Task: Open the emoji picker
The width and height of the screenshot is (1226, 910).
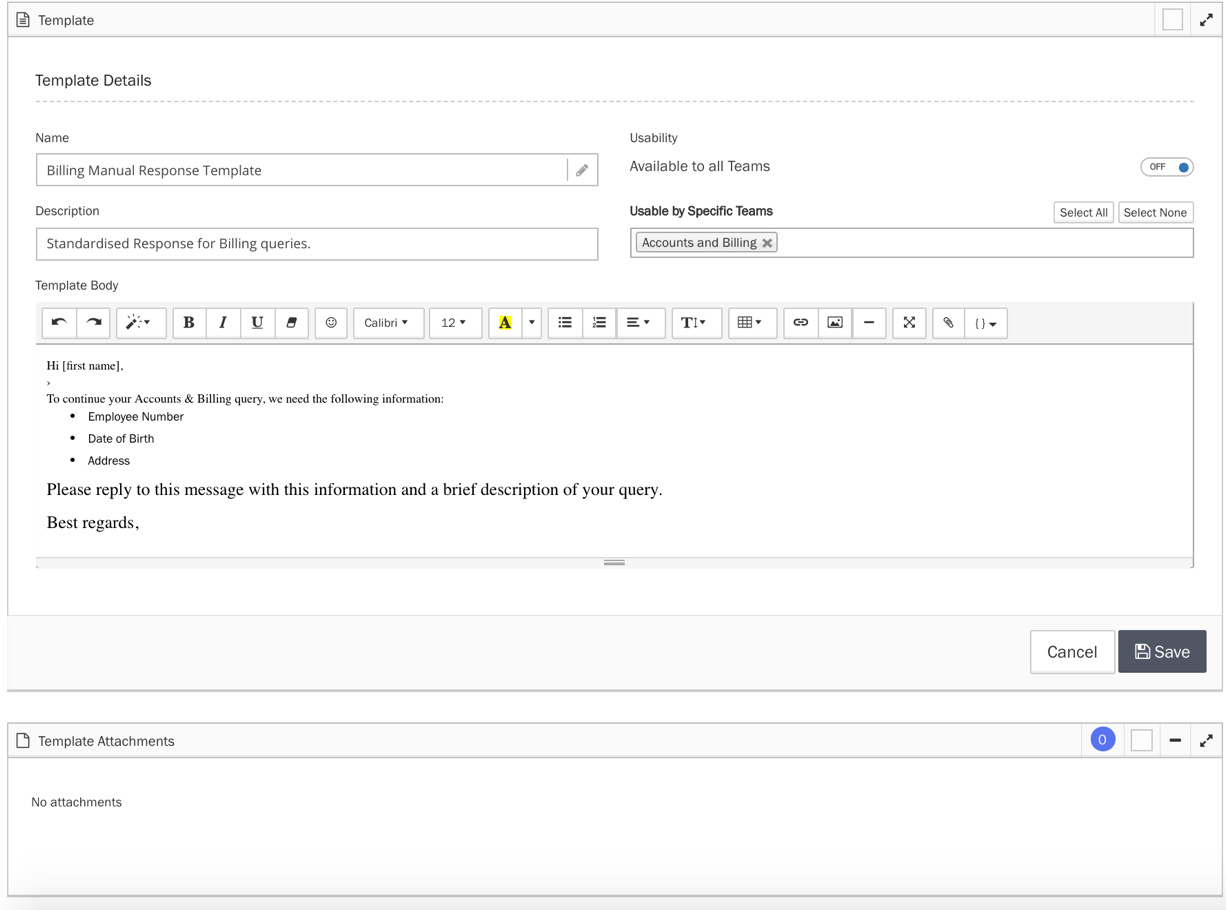Action: (331, 323)
